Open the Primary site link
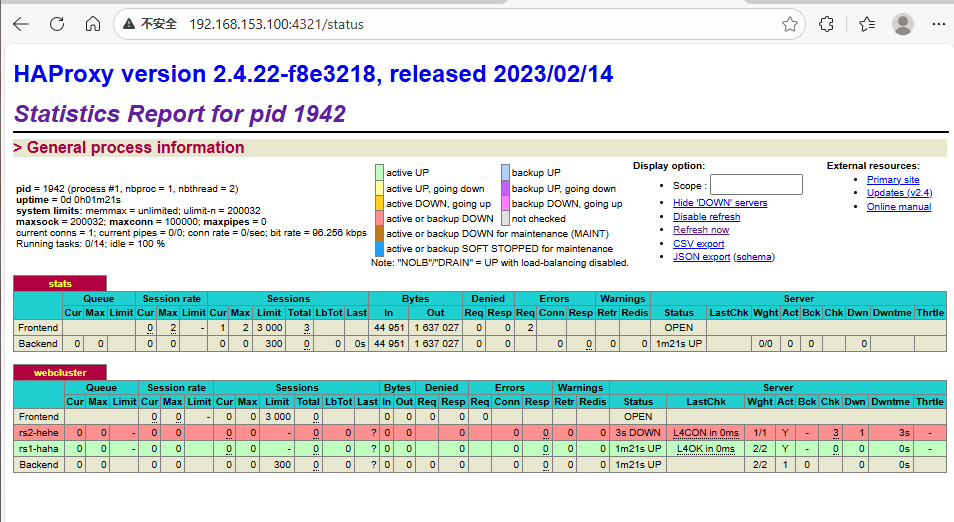The width and height of the screenshot is (954, 522). [893, 179]
